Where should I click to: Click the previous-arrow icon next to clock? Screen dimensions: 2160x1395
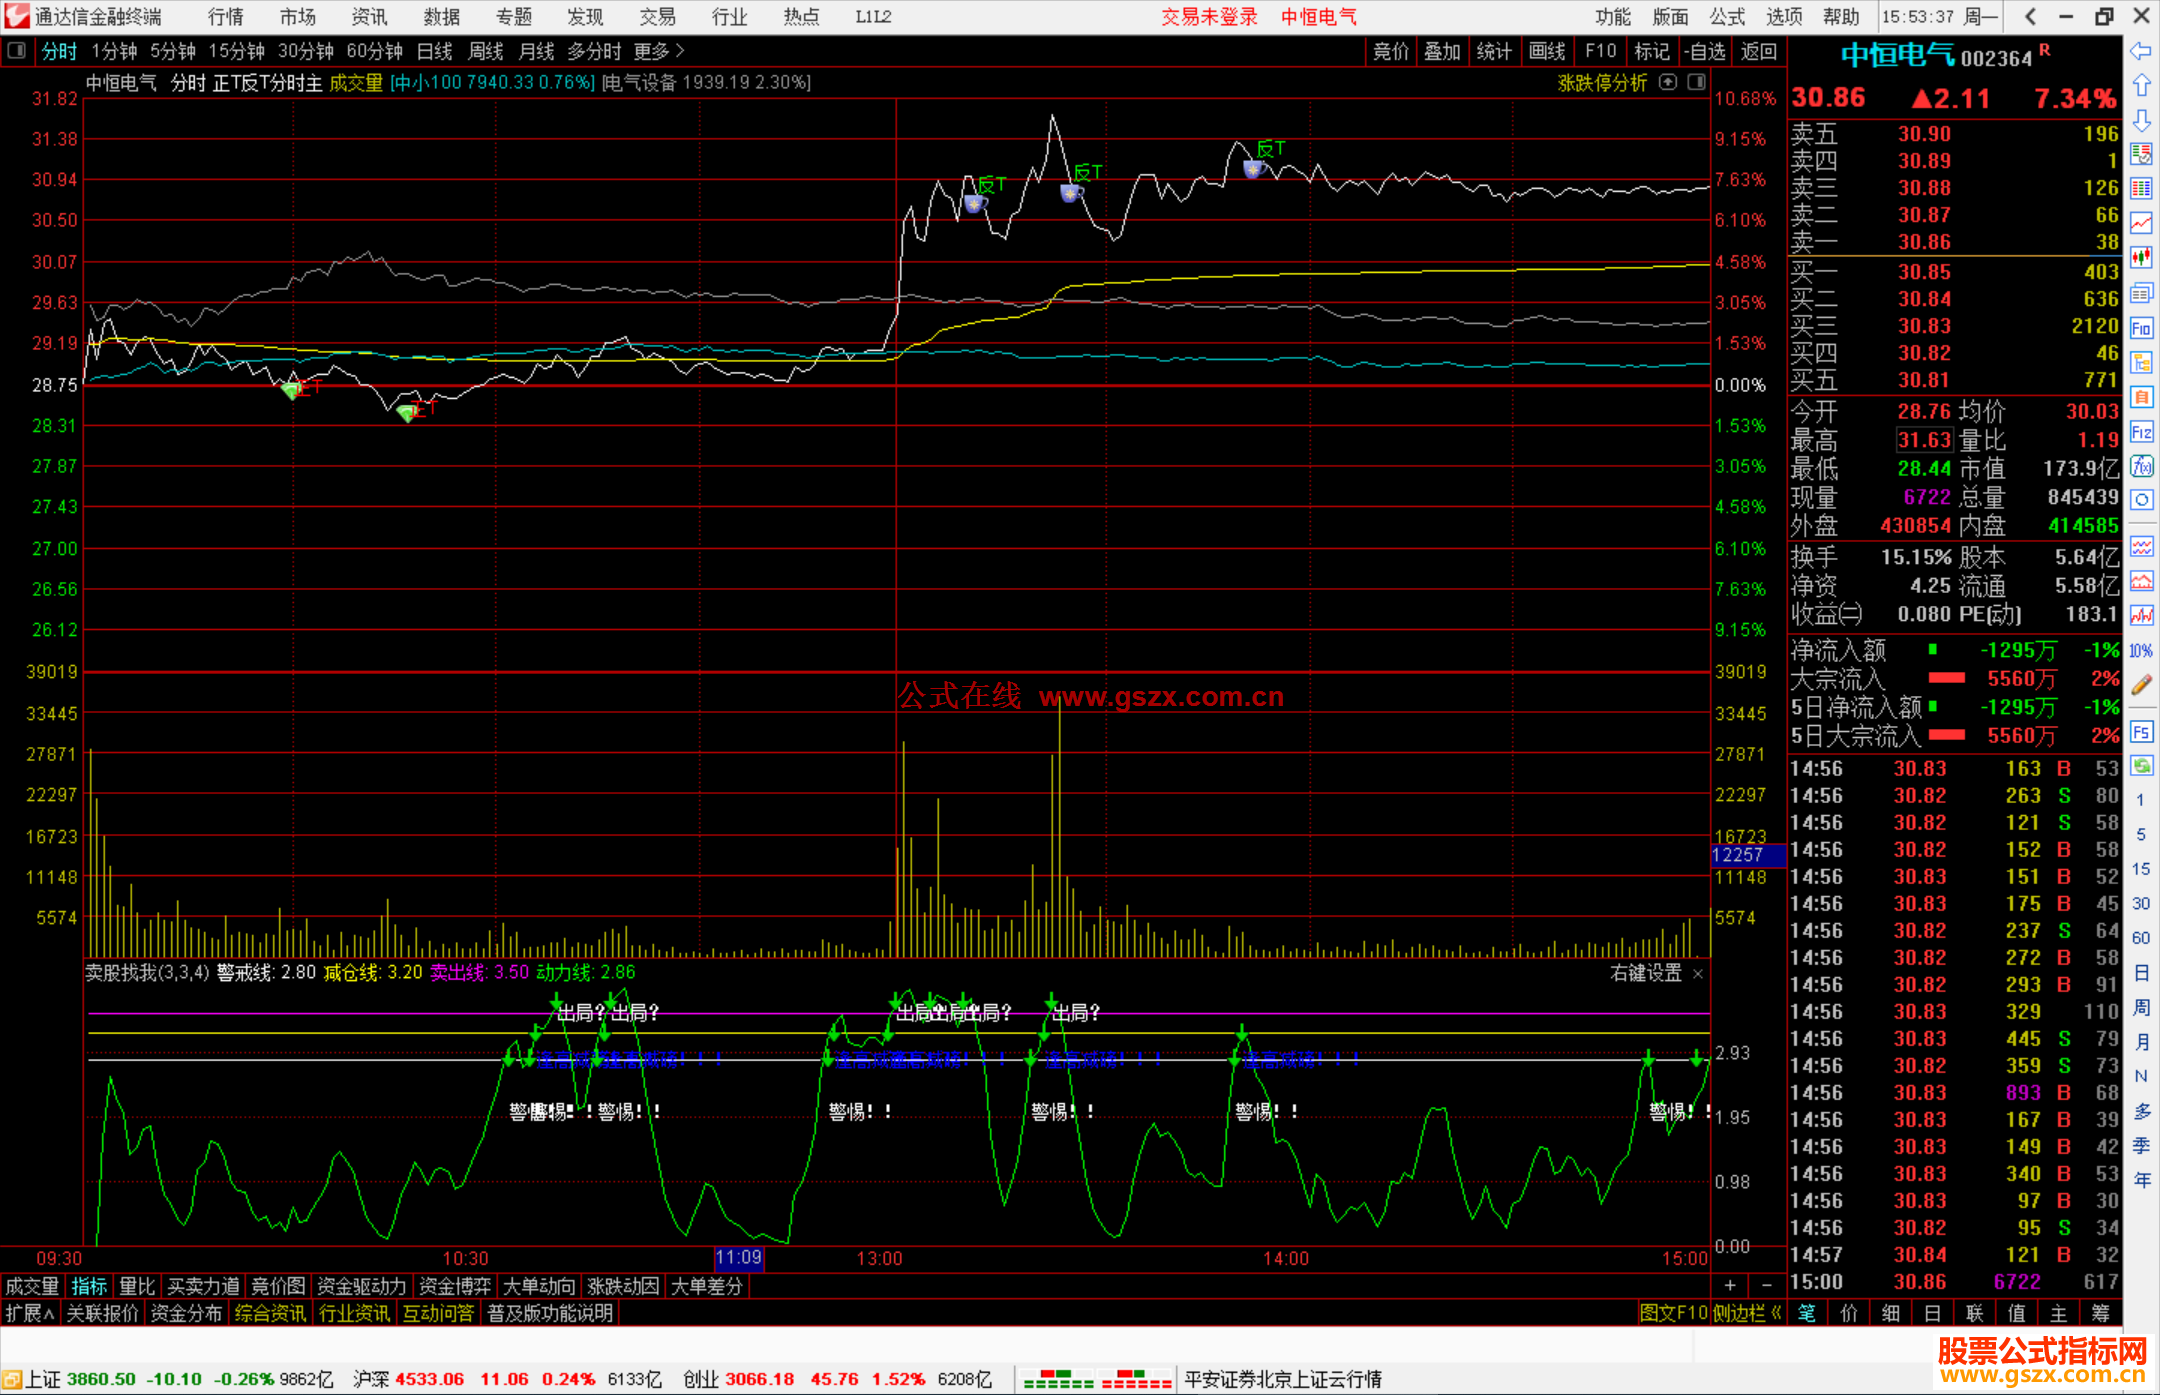pyautogui.click(x=2030, y=16)
